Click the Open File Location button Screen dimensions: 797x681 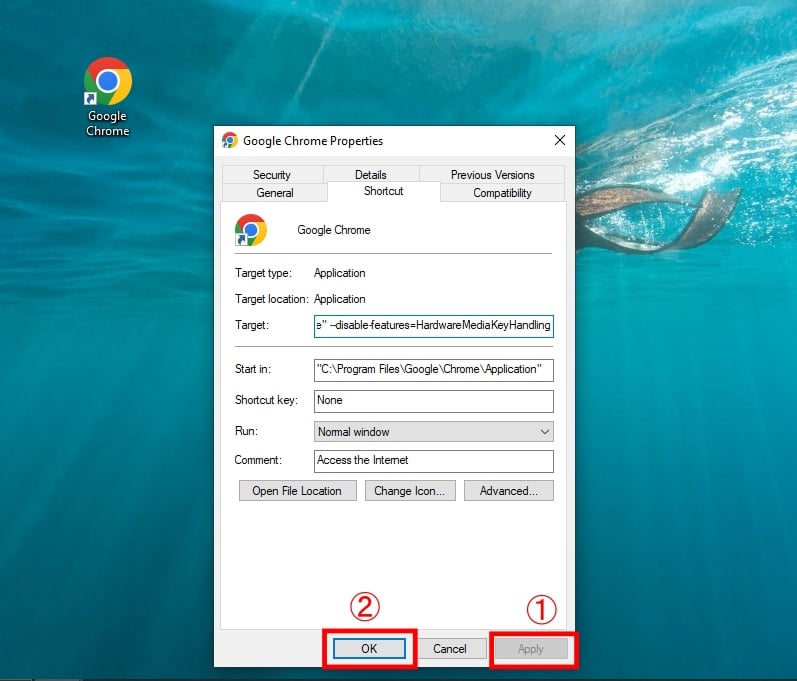(x=297, y=491)
